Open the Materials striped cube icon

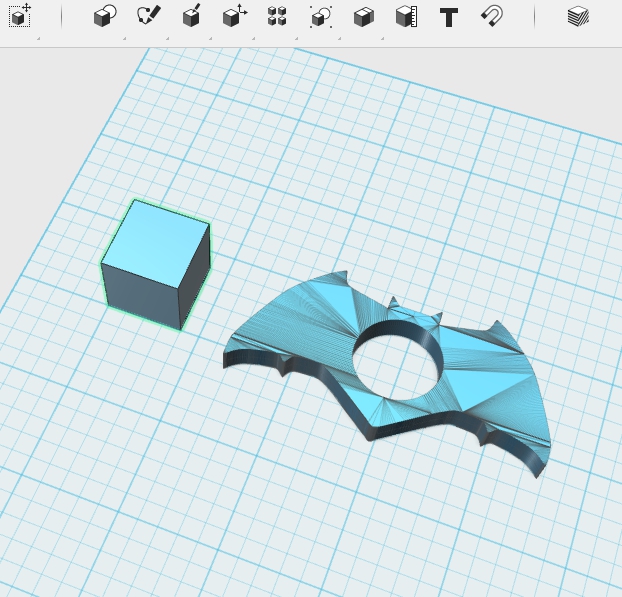point(578,17)
